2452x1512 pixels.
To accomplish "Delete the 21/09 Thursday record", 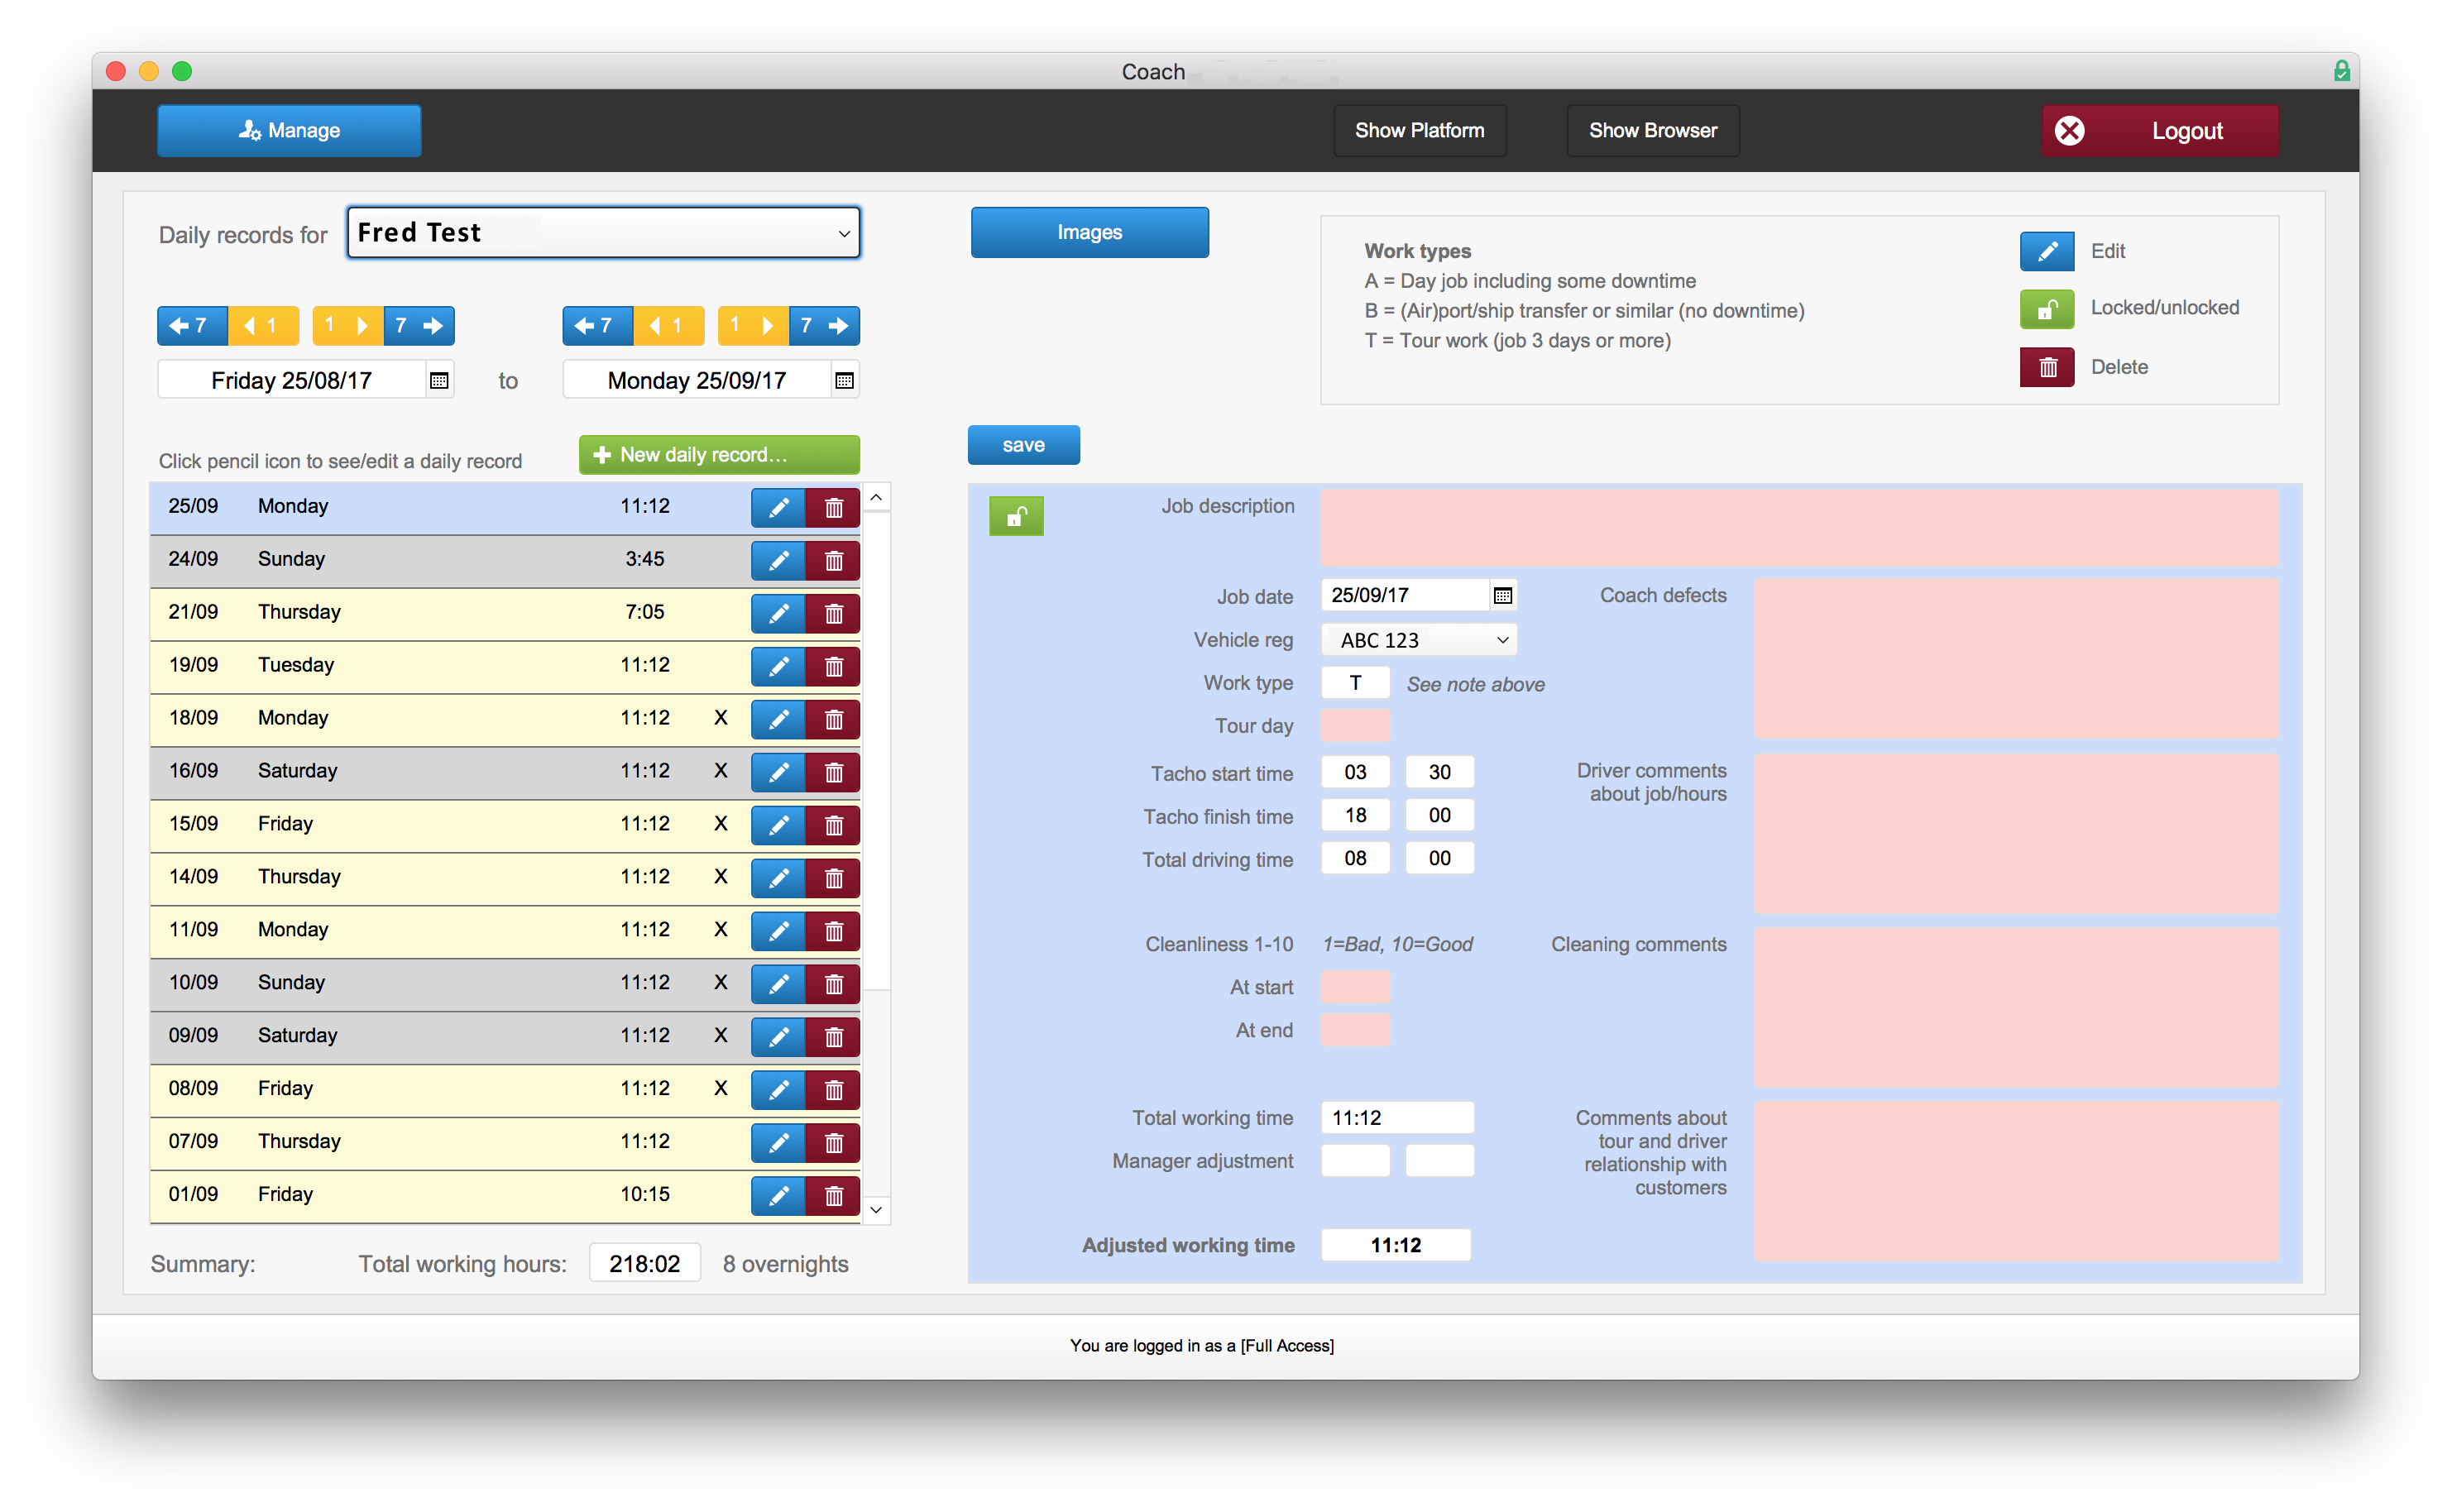I will coord(833,614).
